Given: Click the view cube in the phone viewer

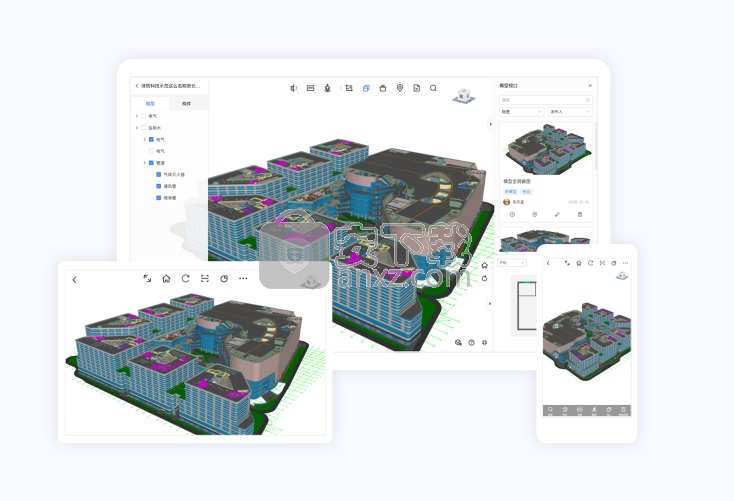Looking at the screenshot, I should 622,276.
